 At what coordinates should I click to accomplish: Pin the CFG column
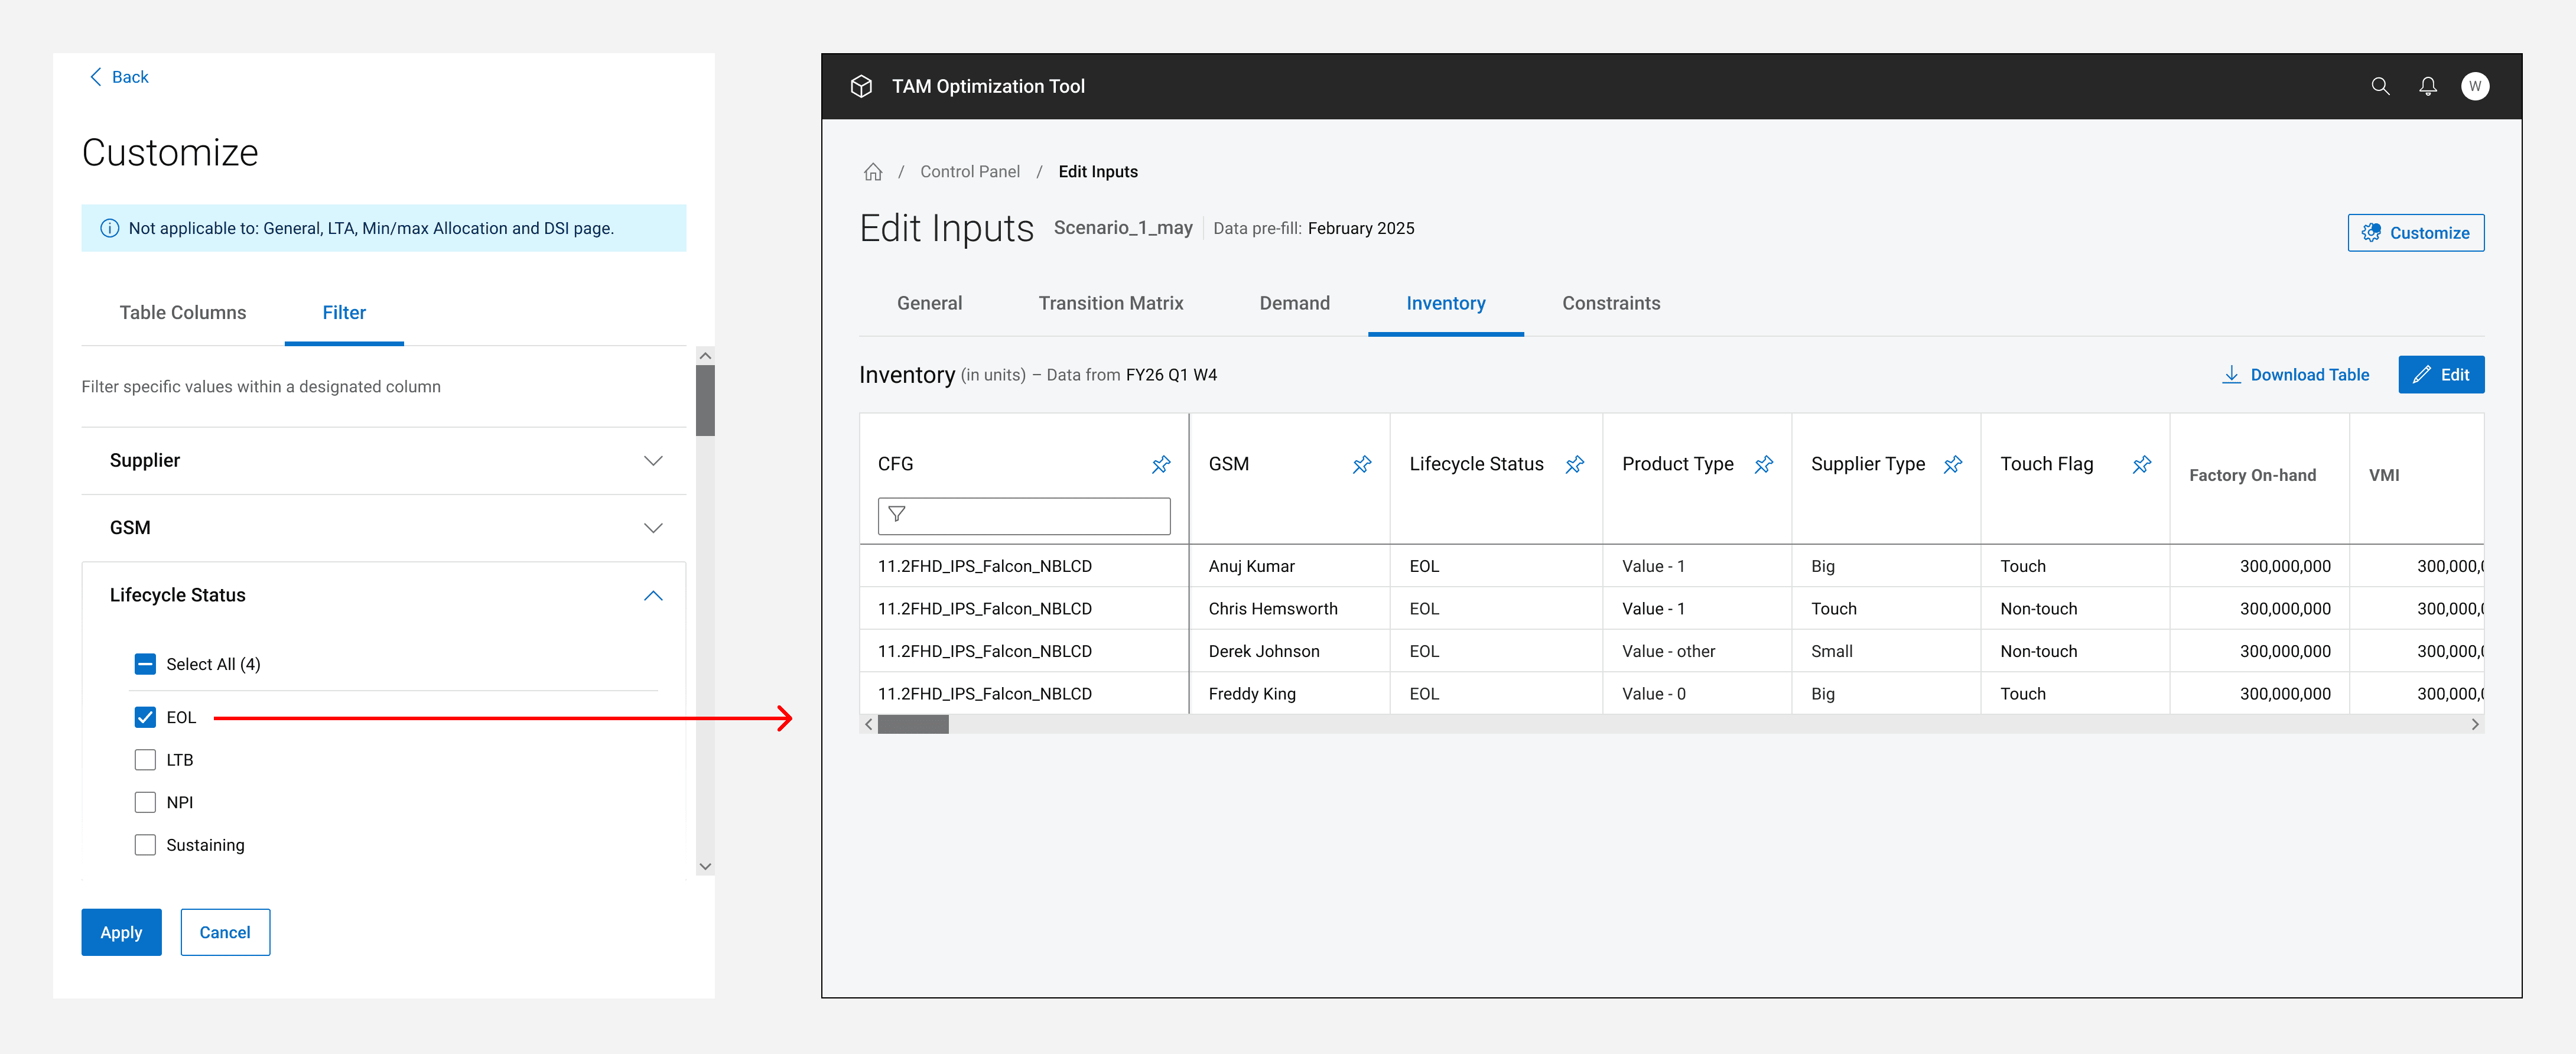point(1160,464)
